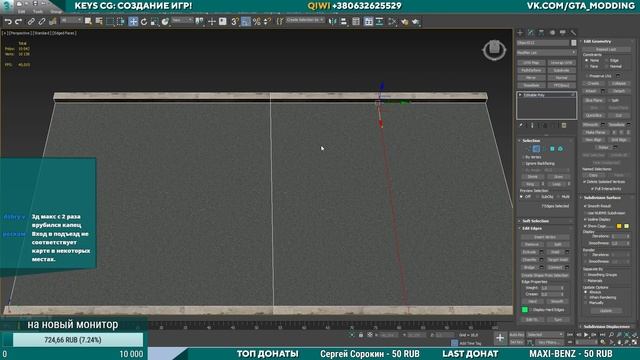Toggle the Delete Isolated Vertices checkbox
640x360 pixels.
tap(585, 182)
